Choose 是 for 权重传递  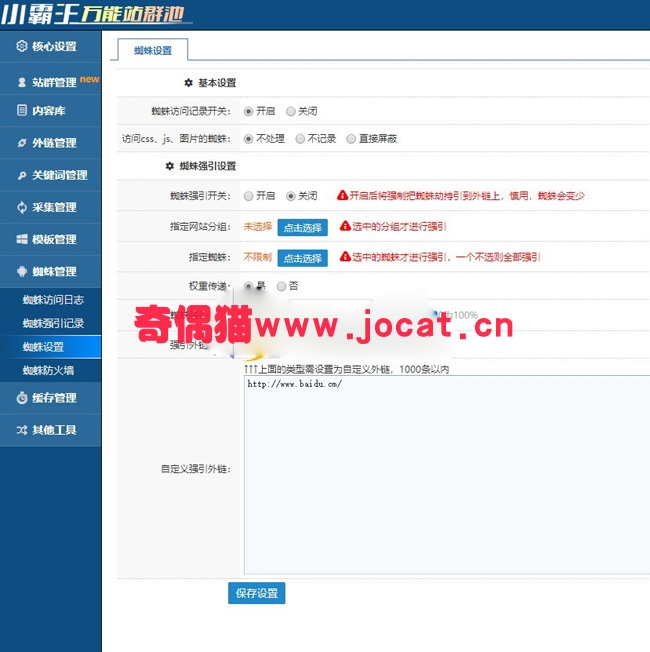(x=248, y=286)
